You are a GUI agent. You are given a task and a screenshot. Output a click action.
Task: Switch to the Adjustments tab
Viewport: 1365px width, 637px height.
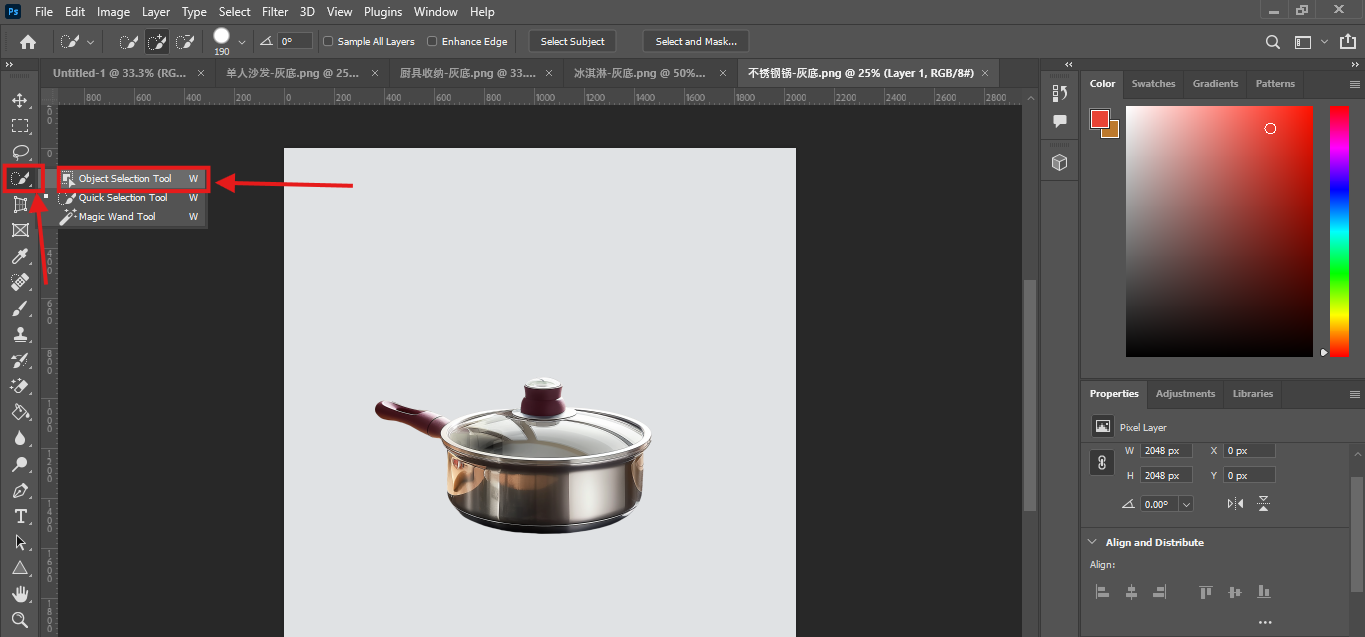pos(1185,394)
